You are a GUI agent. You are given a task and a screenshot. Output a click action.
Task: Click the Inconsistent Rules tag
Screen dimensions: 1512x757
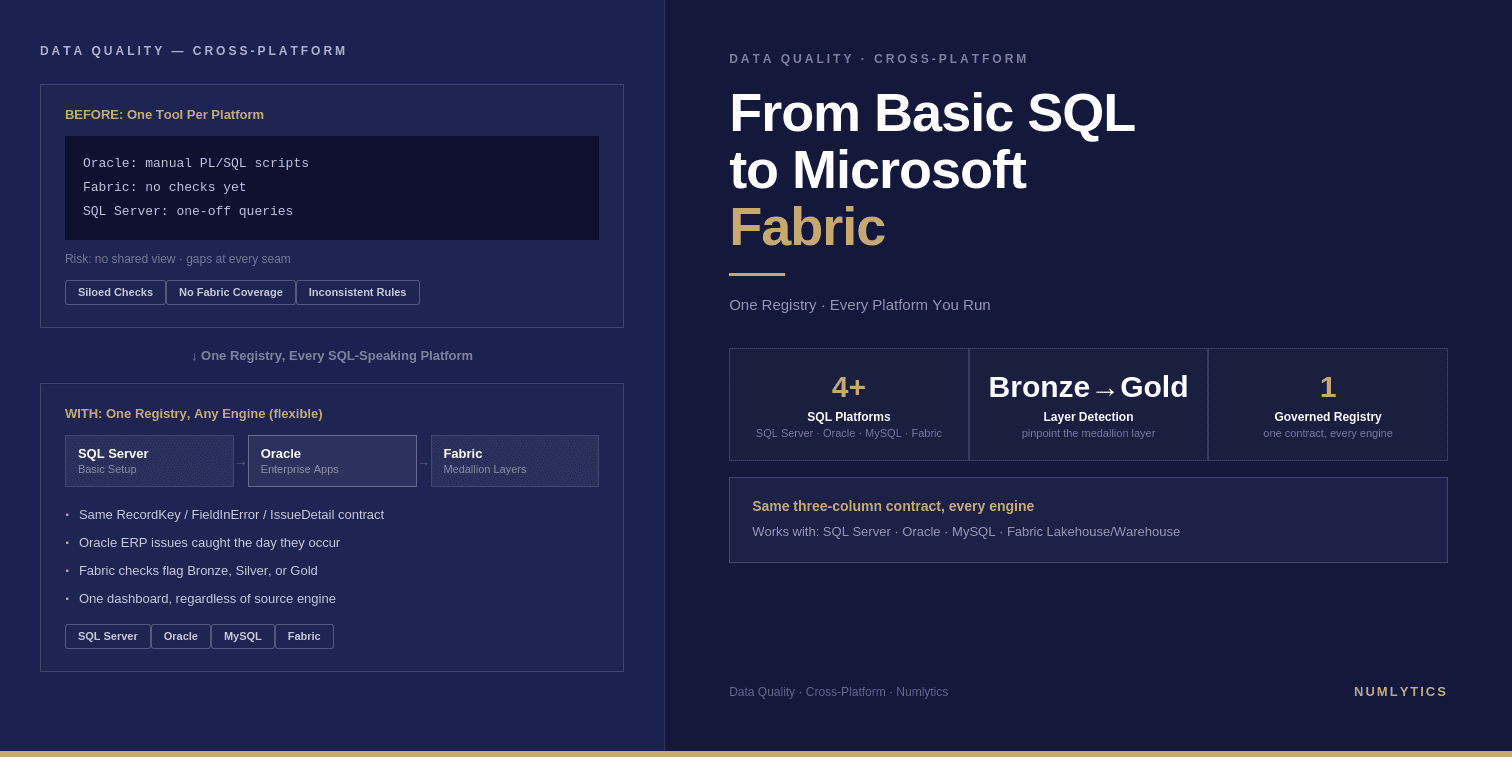click(358, 292)
